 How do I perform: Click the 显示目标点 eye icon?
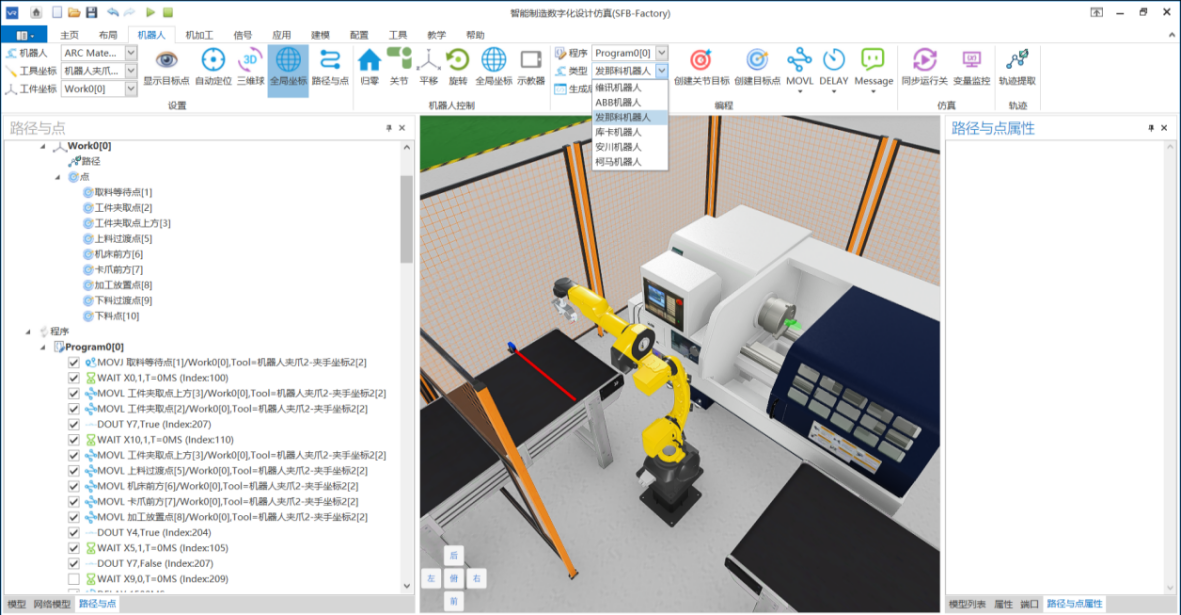[x=166, y=60]
